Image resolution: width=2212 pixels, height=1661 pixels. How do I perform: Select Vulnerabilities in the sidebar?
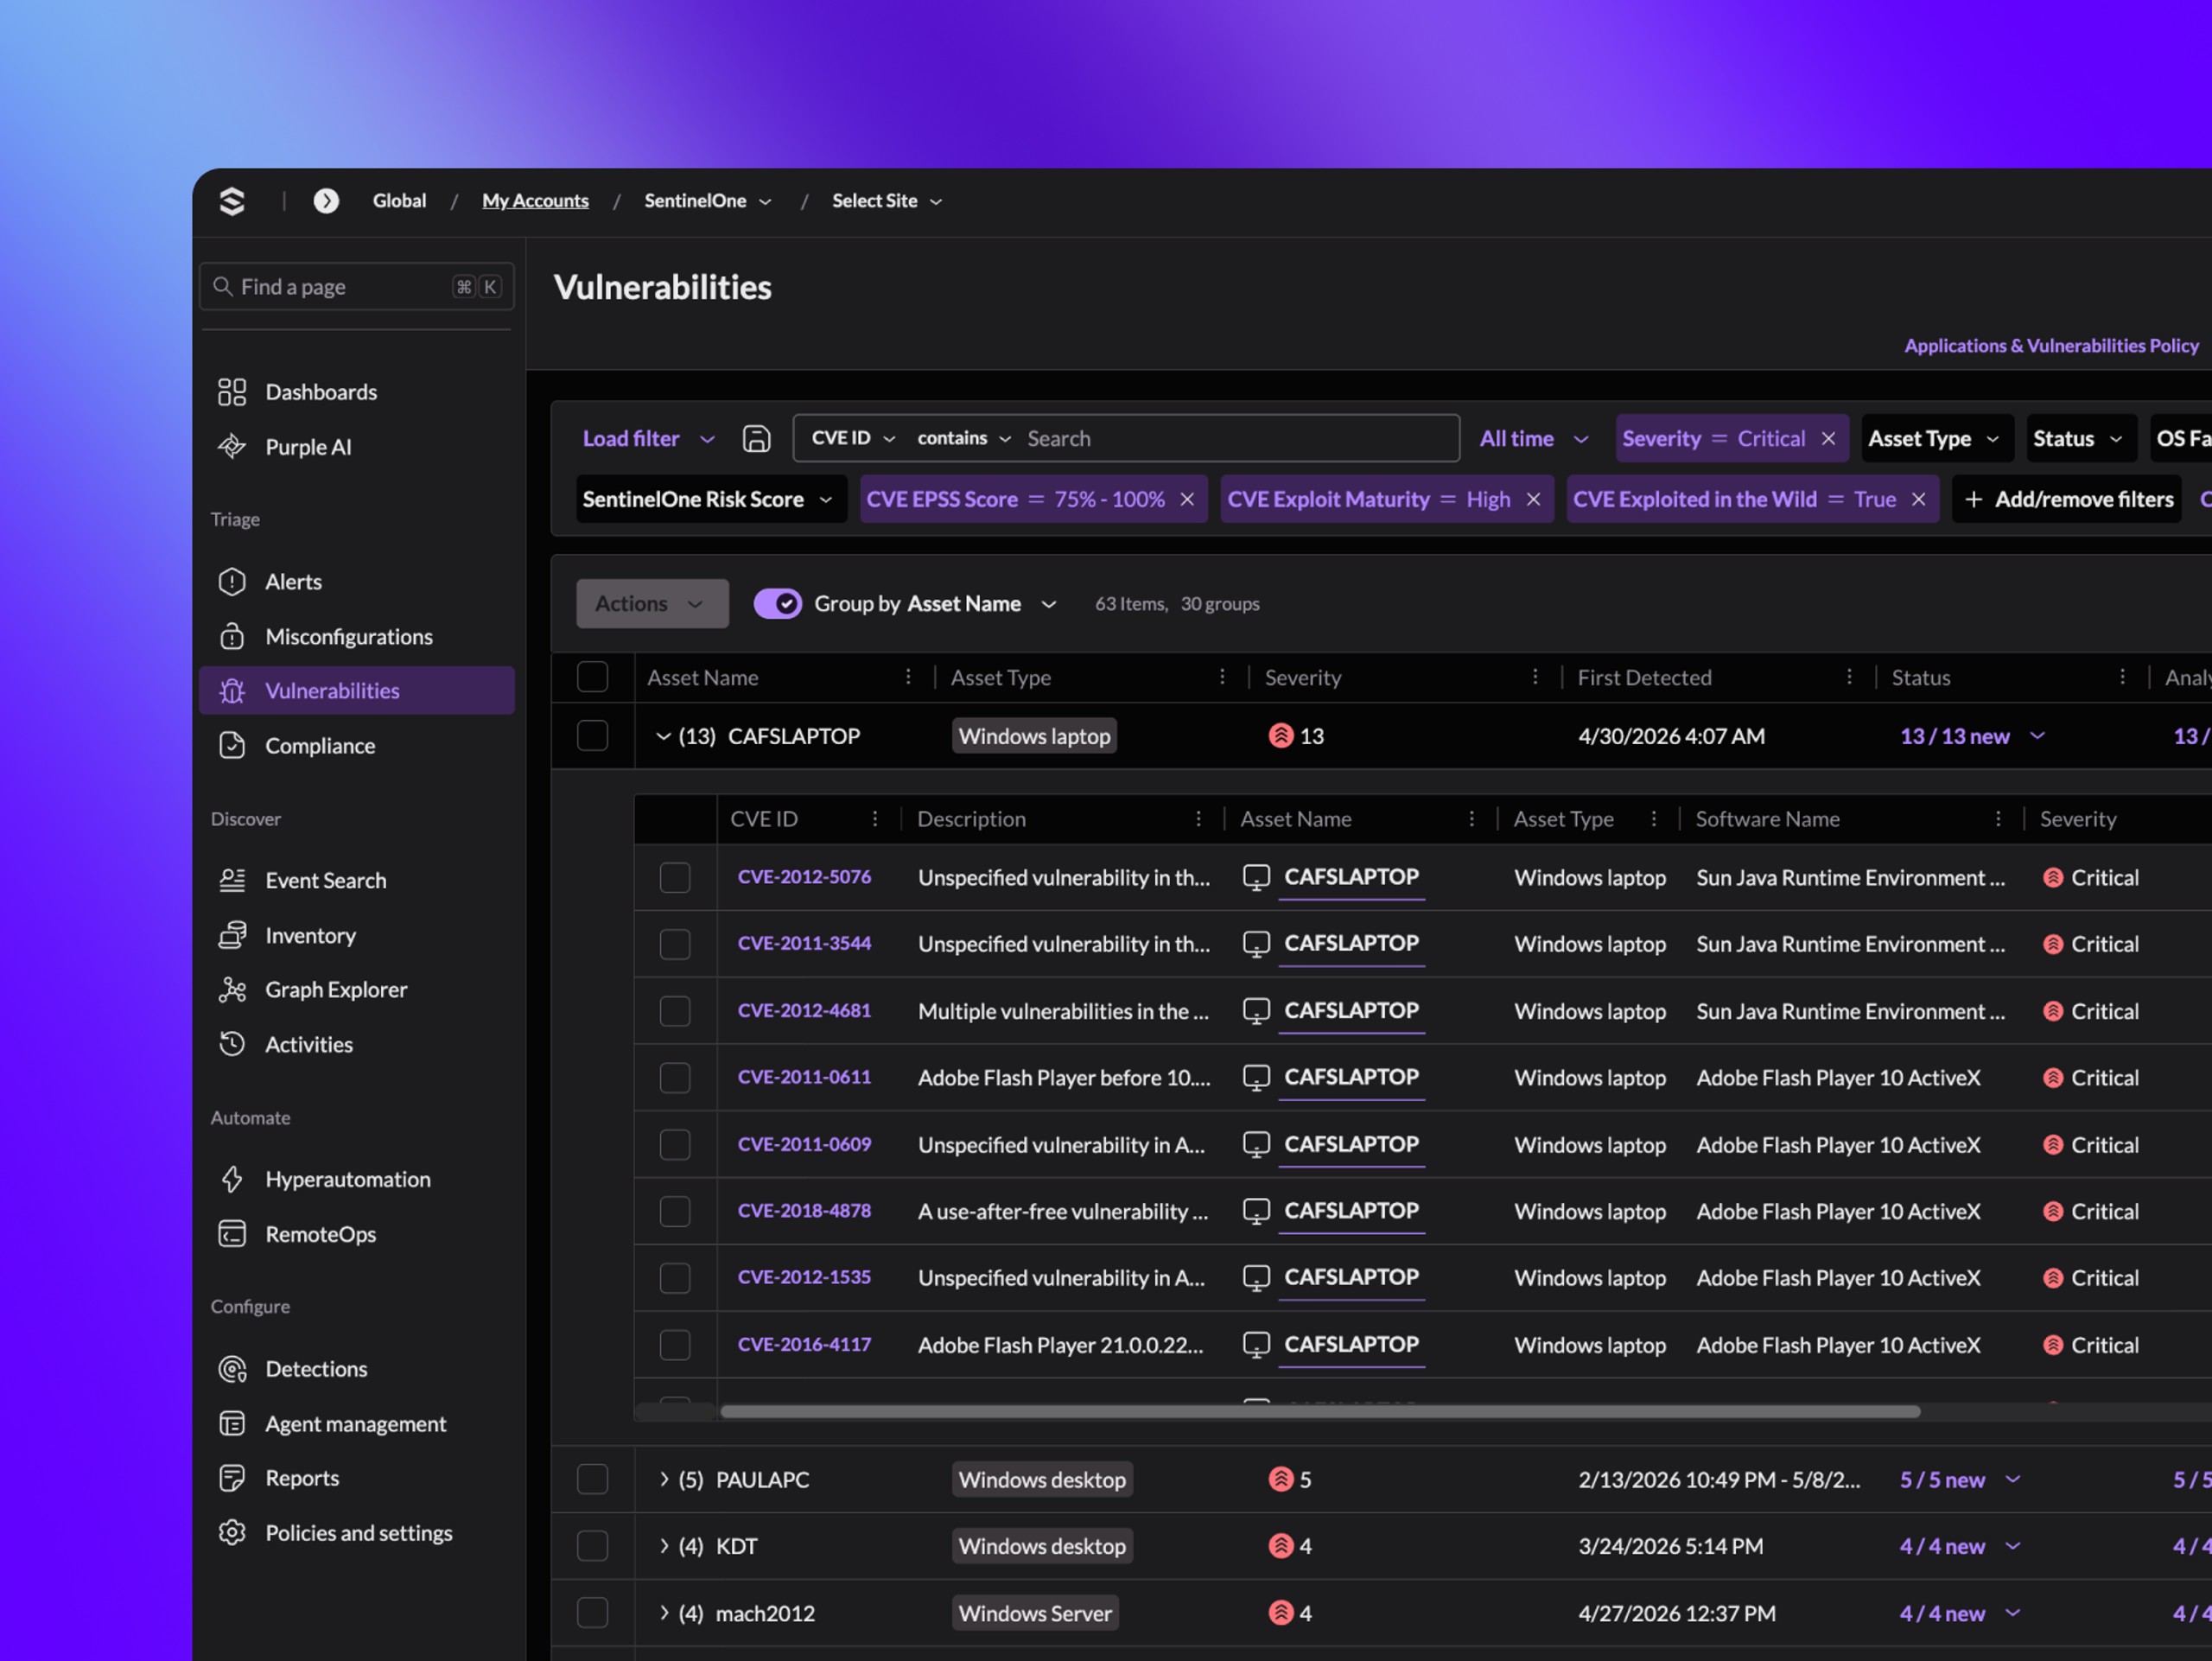coord(357,691)
